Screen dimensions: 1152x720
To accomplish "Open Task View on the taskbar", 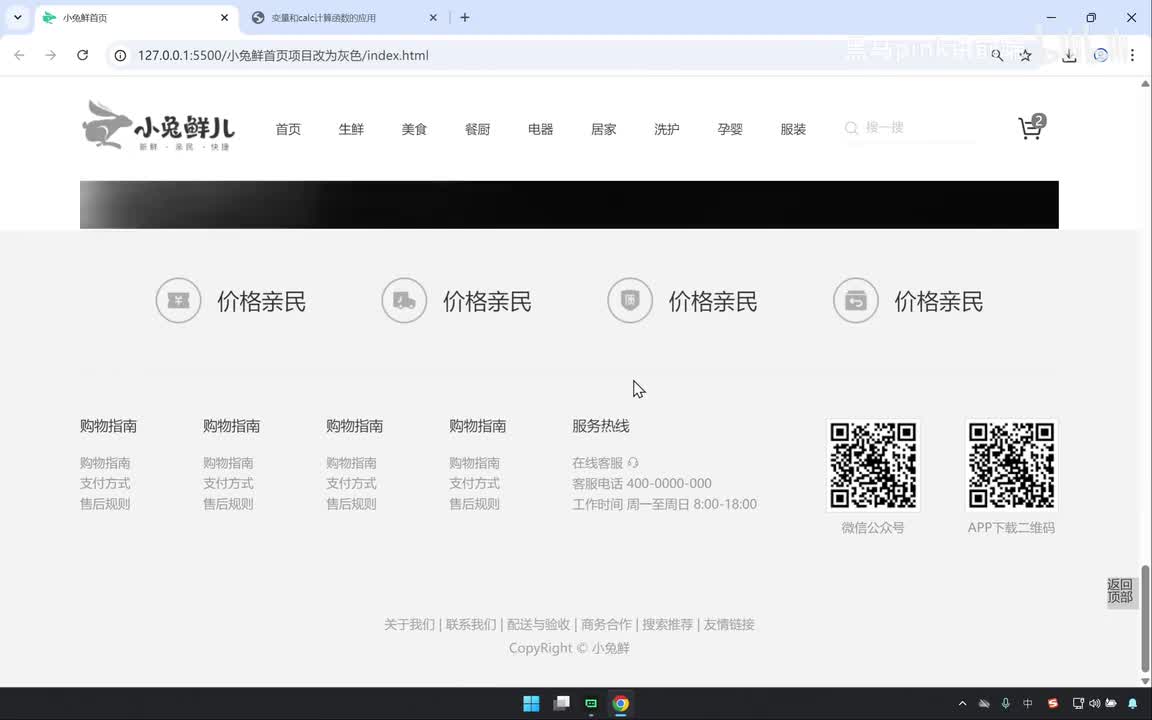I will 561,704.
